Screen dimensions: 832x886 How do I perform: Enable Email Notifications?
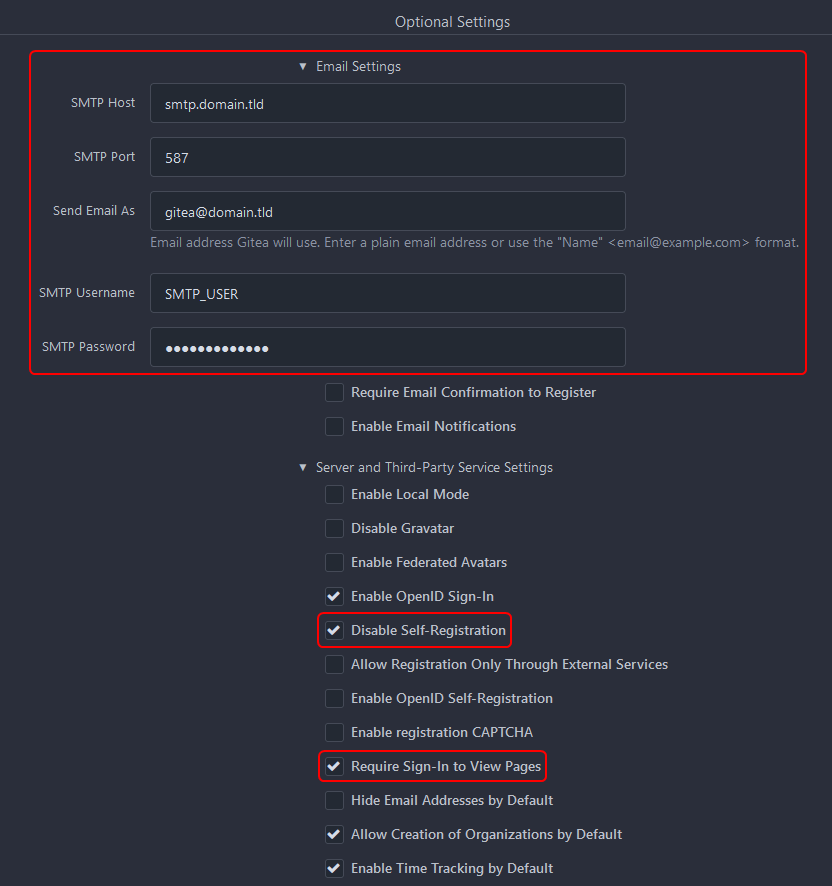pyautogui.click(x=334, y=426)
